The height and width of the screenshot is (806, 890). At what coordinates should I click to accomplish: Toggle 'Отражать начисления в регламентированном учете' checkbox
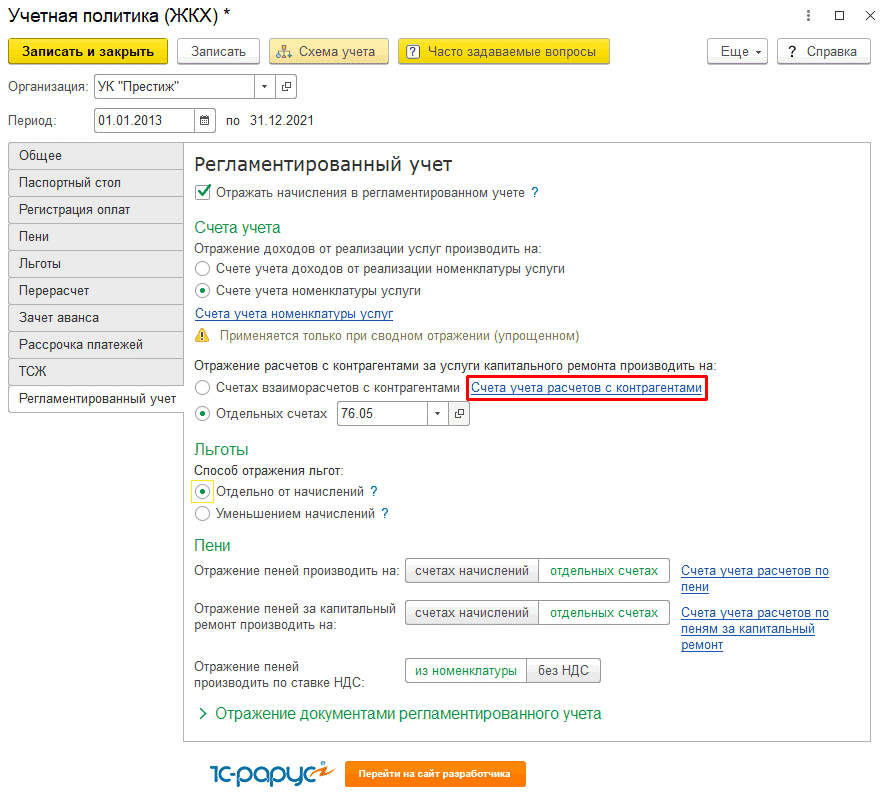[x=203, y=193]
